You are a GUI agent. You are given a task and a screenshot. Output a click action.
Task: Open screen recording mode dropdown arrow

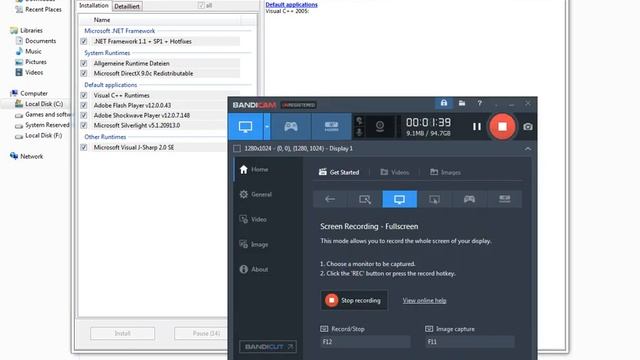coord(267,127)
